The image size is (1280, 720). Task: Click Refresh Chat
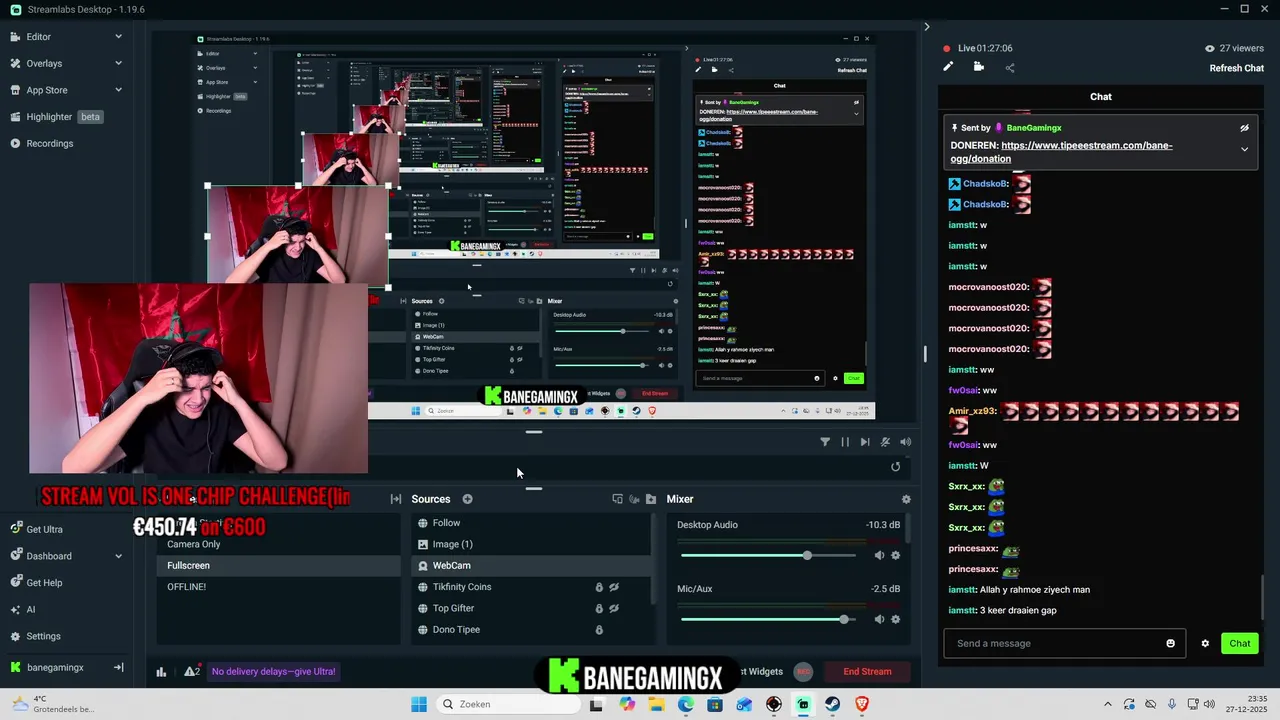[x=1237, y=68]
